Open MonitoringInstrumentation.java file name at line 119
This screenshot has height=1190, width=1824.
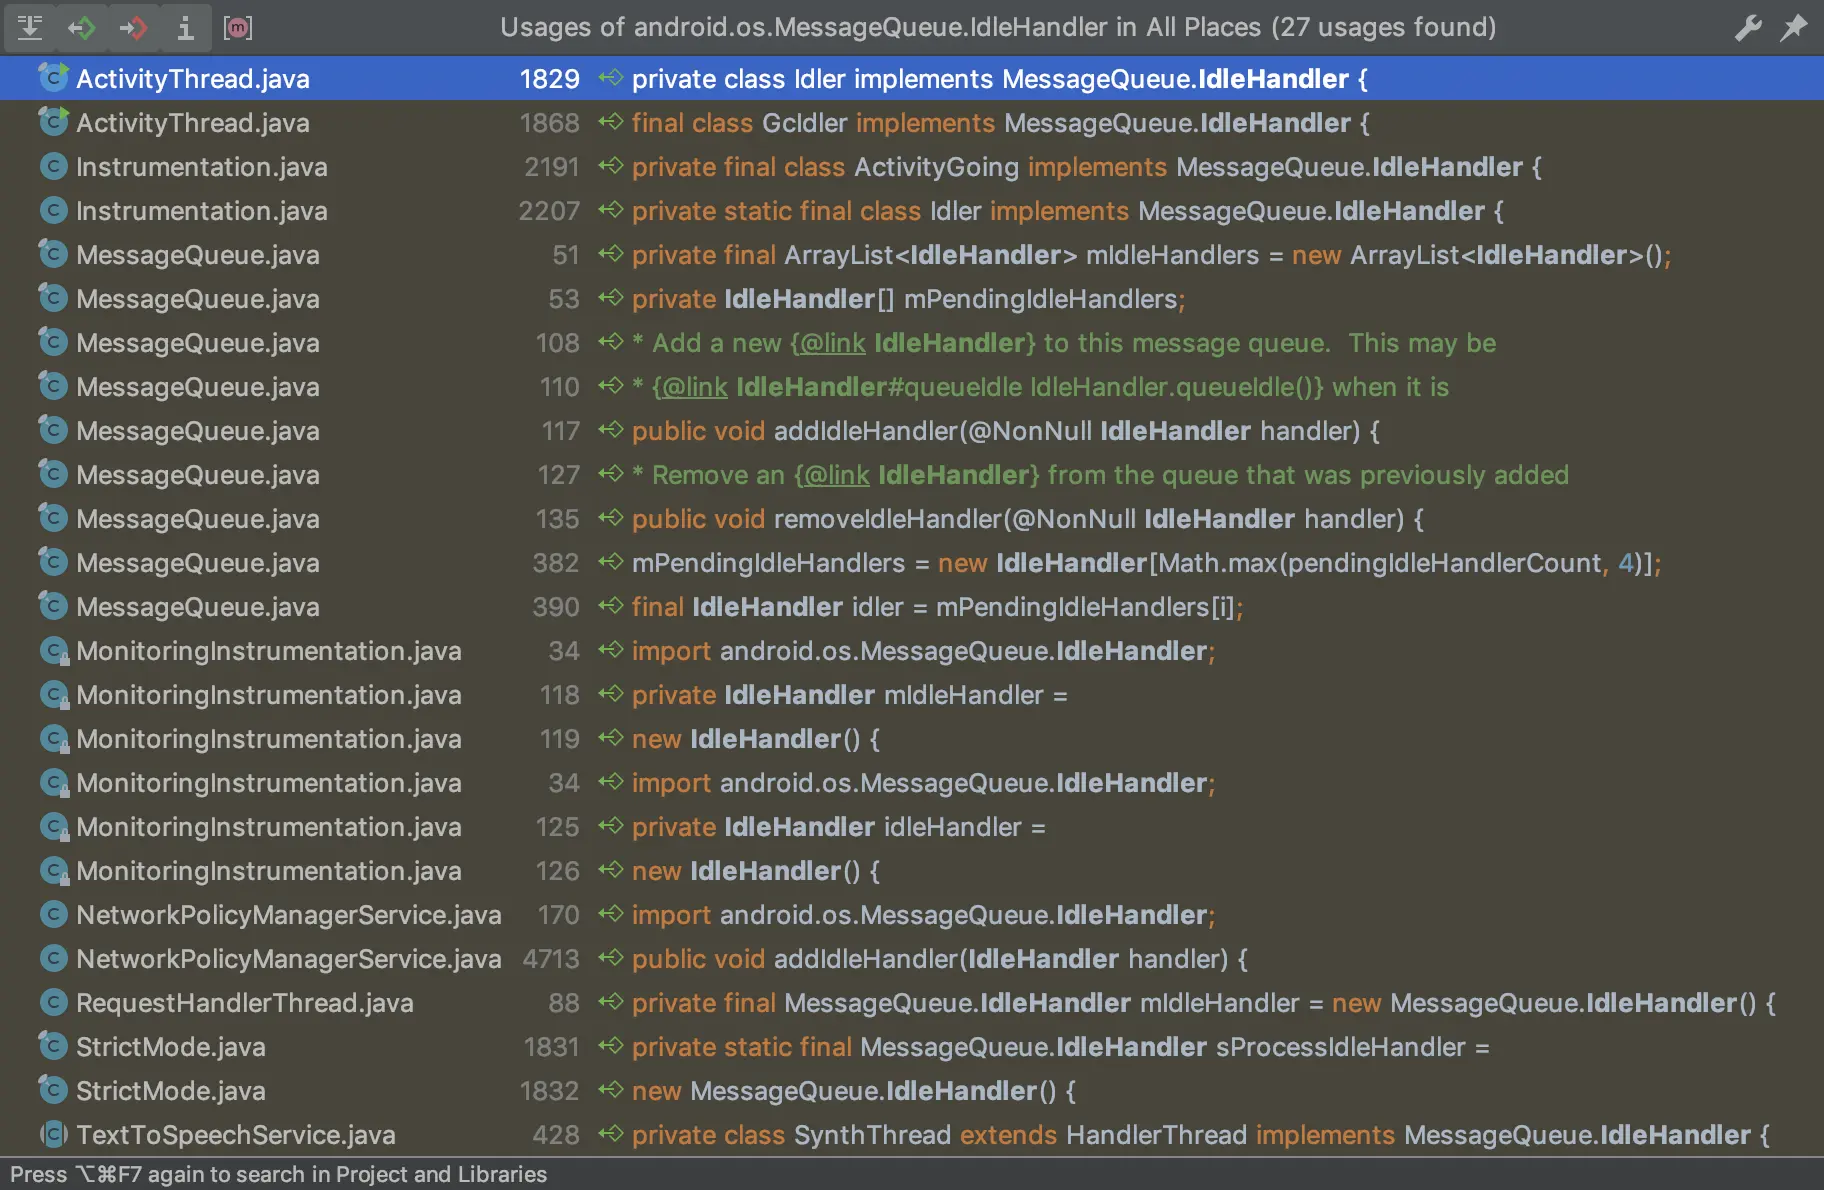coord(269,738)
